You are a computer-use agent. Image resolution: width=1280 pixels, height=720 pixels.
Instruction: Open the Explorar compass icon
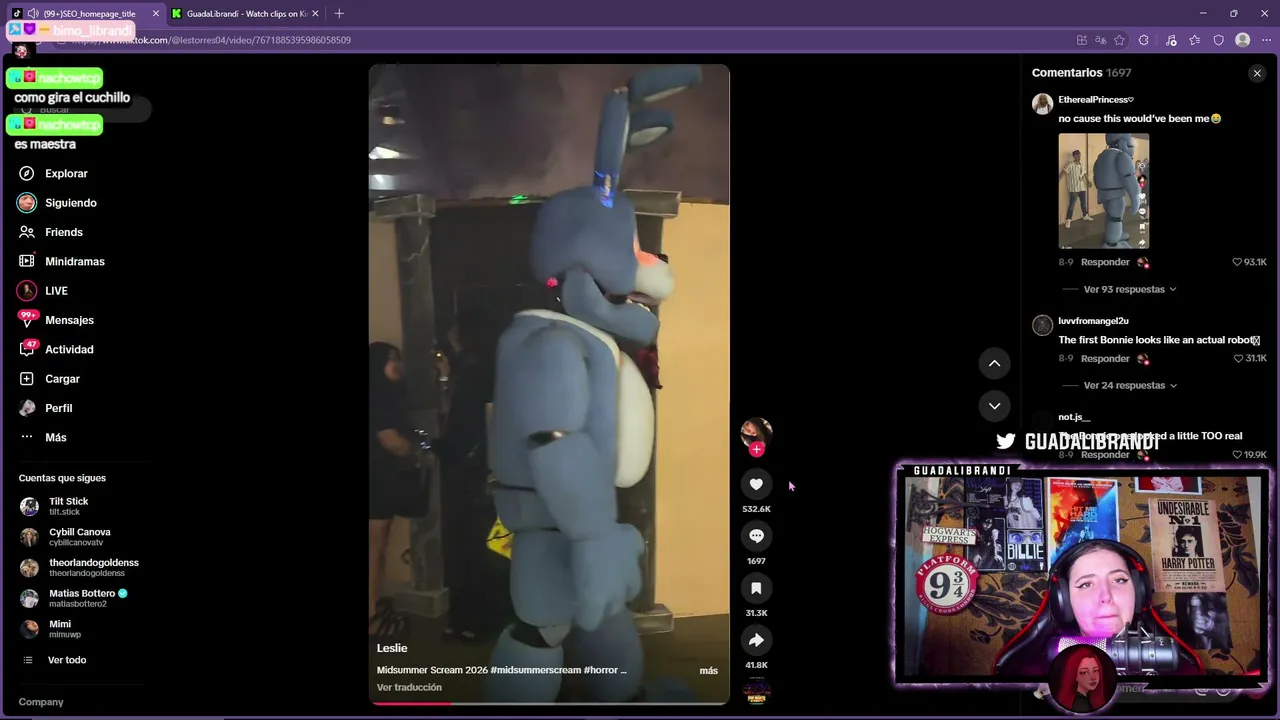[x=27, y=174]
